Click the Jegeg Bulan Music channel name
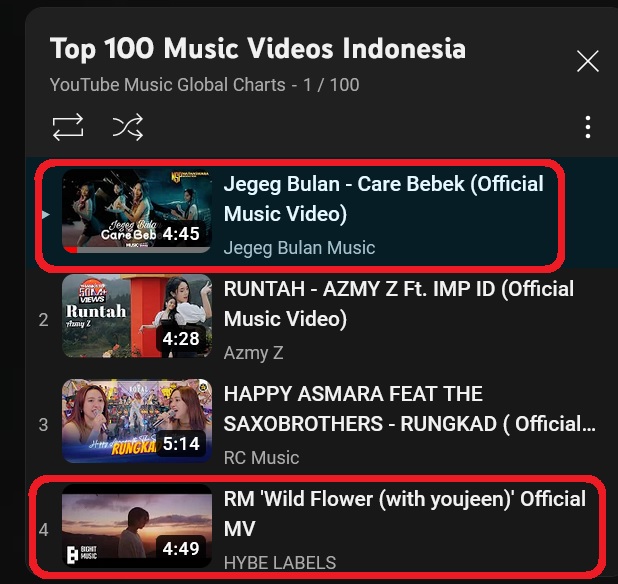The height and width of the screenshot is (584, 618). pos(299,248)
